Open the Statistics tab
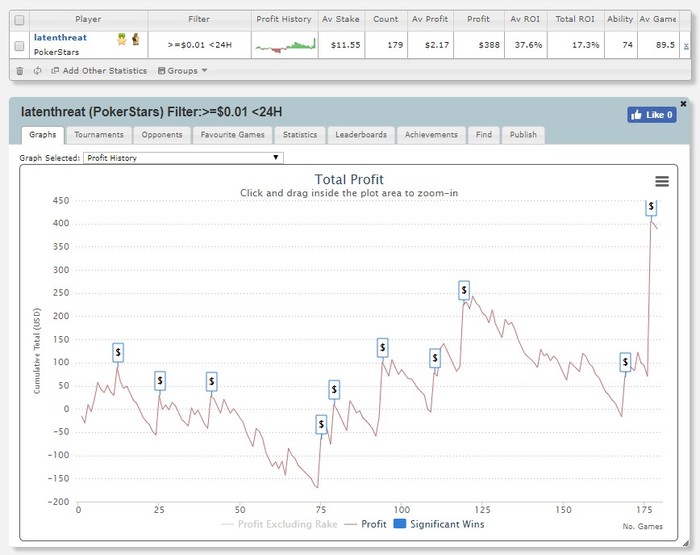 [x=300, y=135]
